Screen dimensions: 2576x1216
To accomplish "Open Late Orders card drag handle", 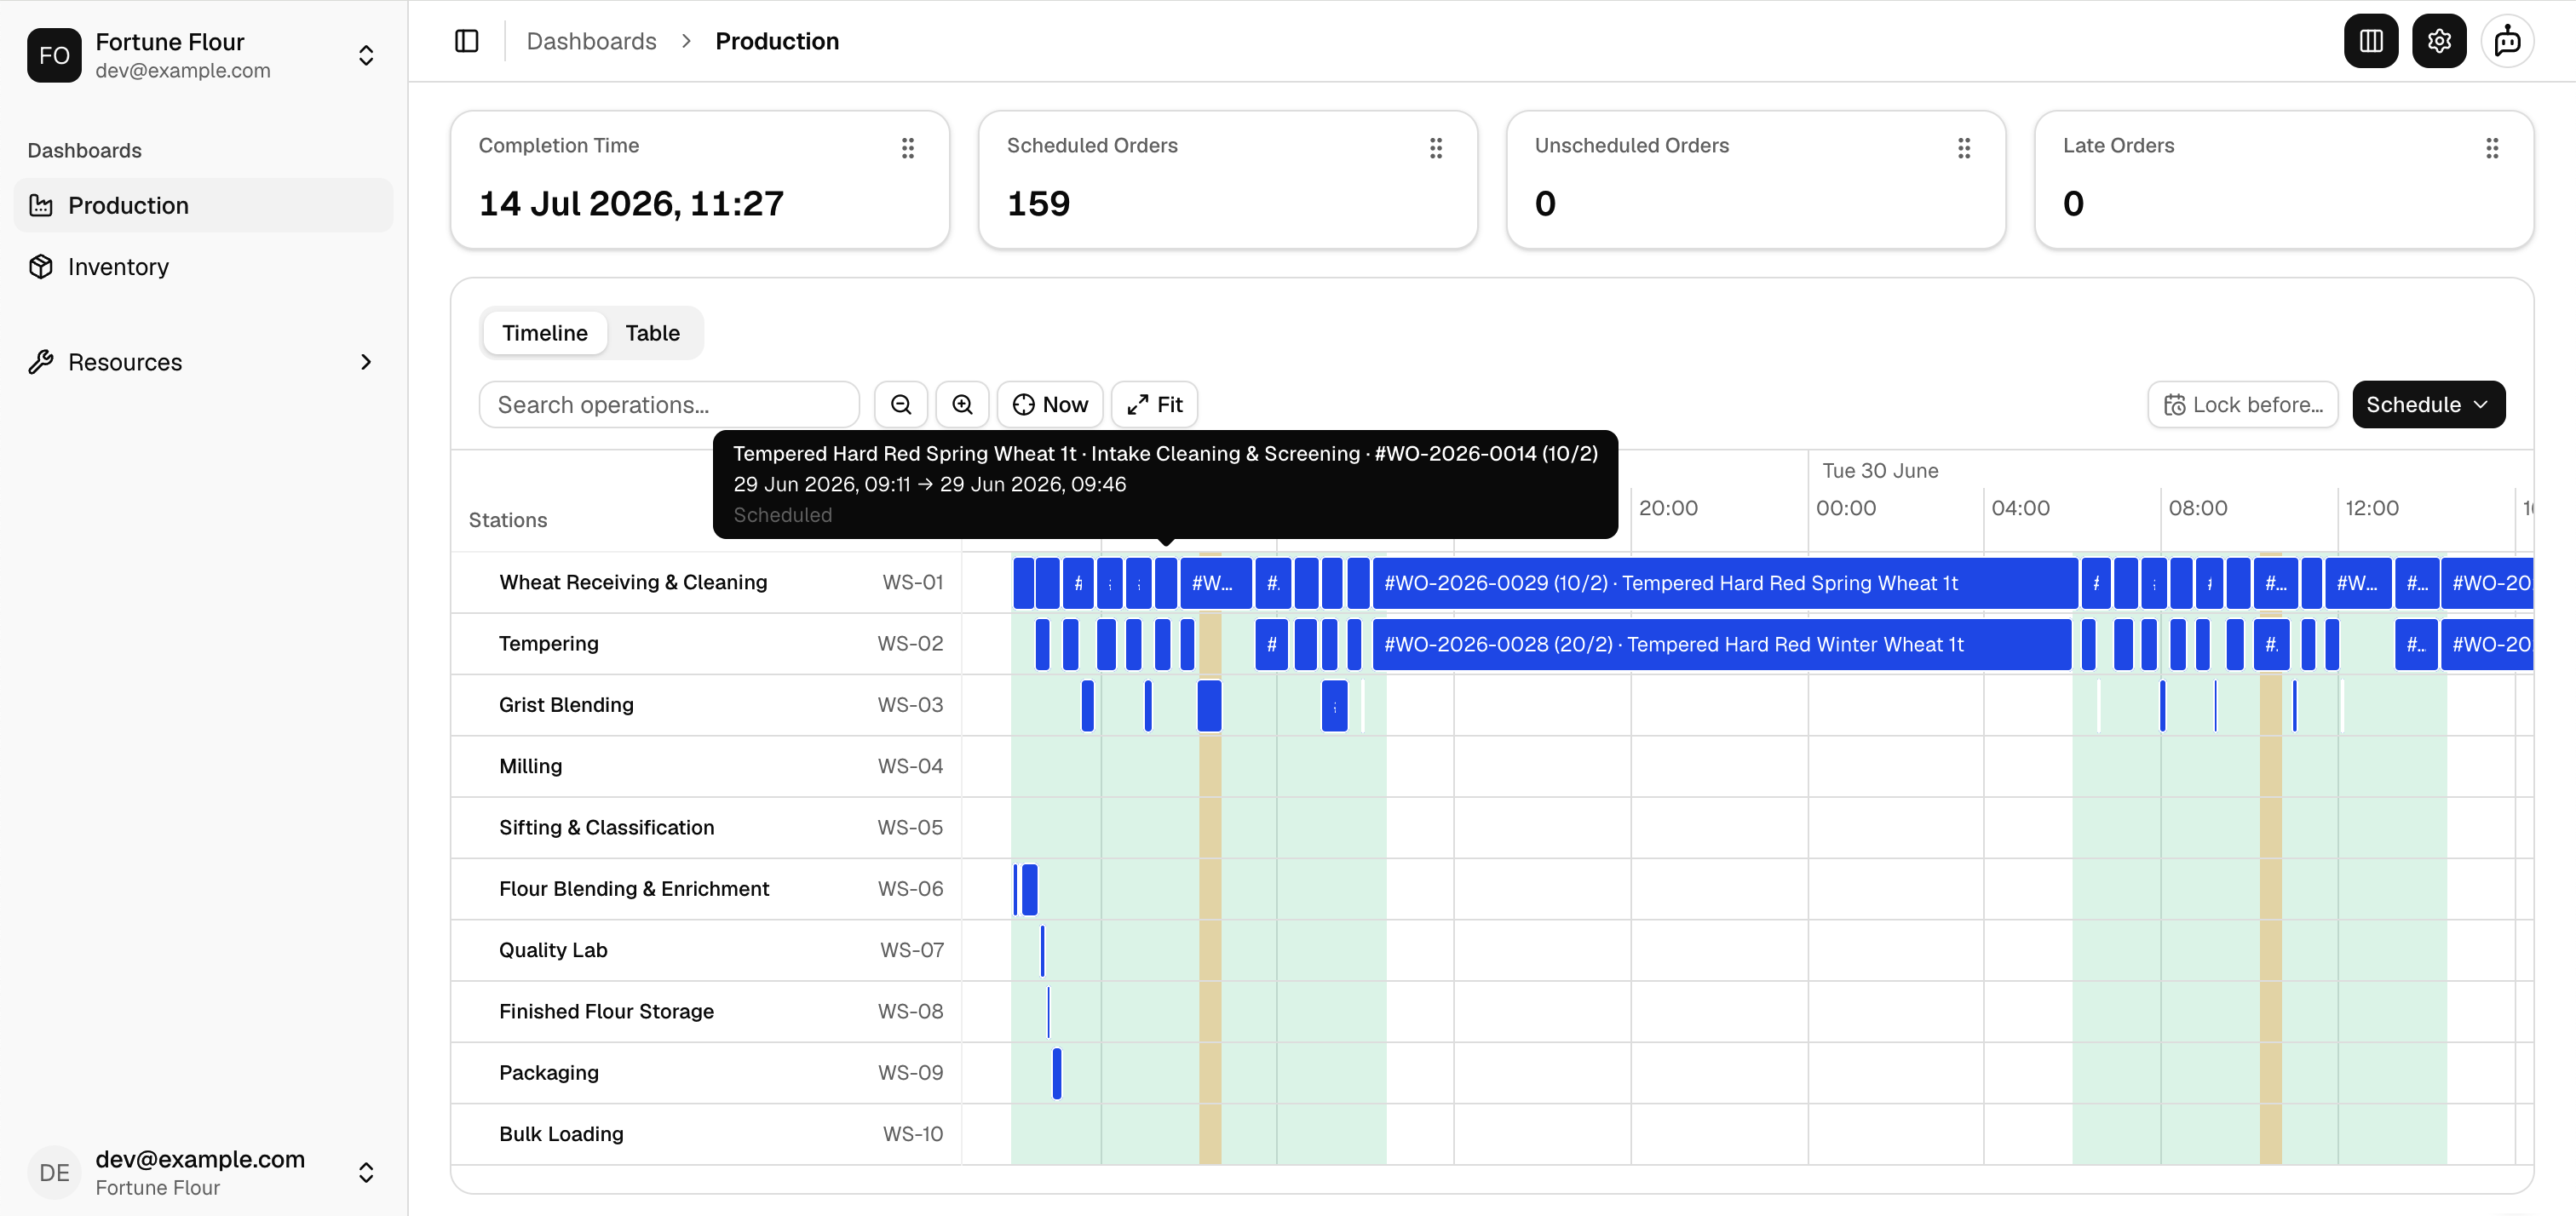I will (x=2492, y=148).
